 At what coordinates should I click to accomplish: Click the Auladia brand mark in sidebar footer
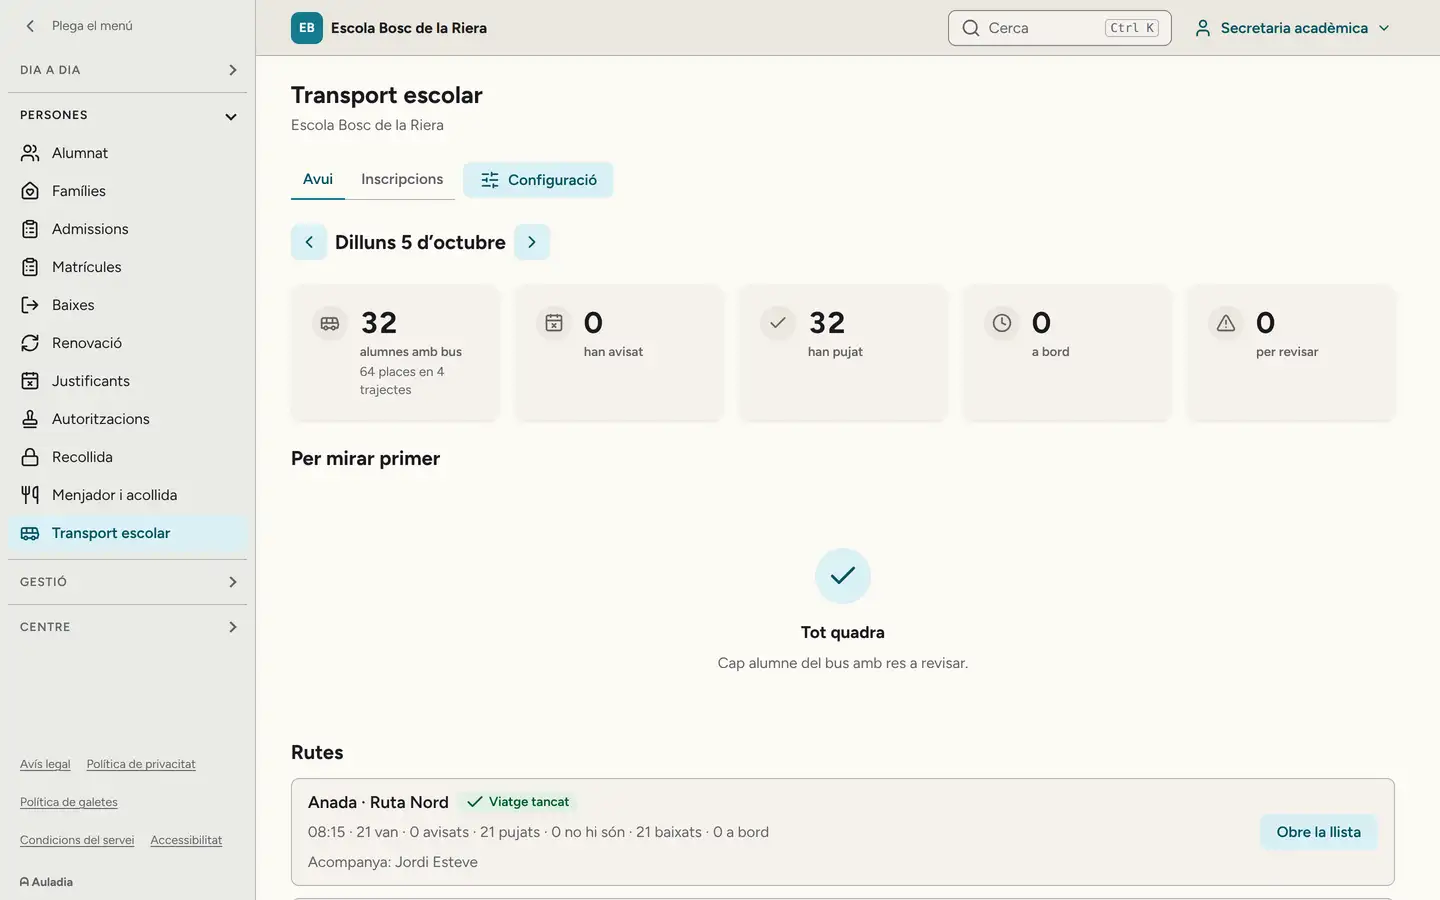47,882
